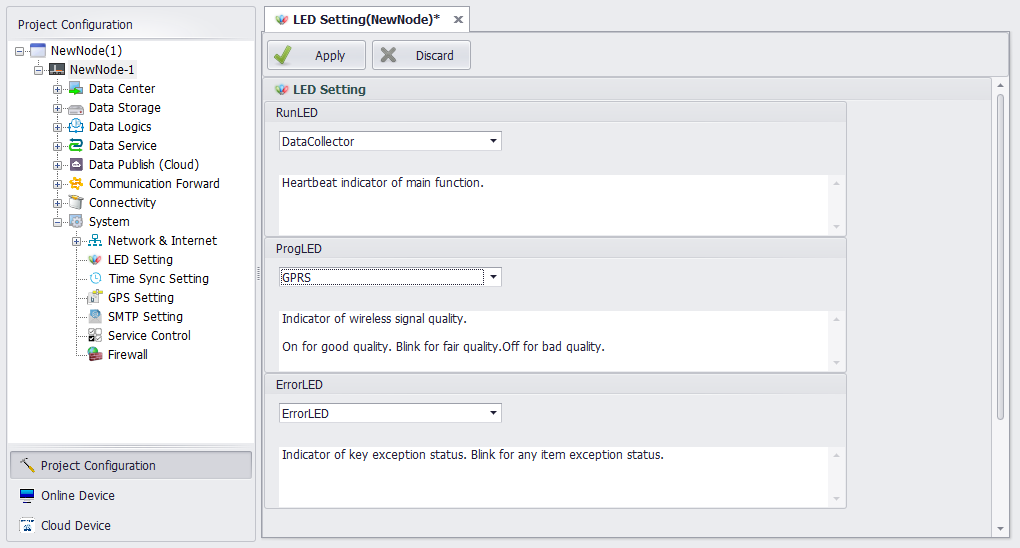Click the GPS Setting icon
Image resolution: width=1020 pixels, height=548 pixels.
(95, 298)
